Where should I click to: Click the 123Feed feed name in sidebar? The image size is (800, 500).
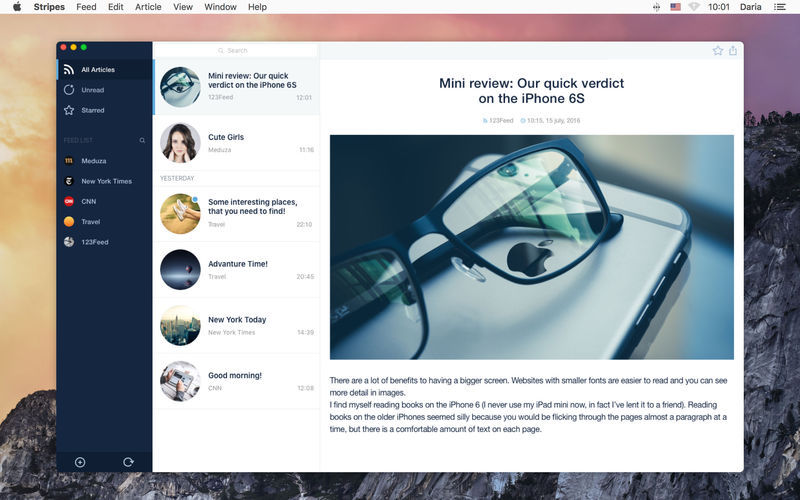(95, 242)
